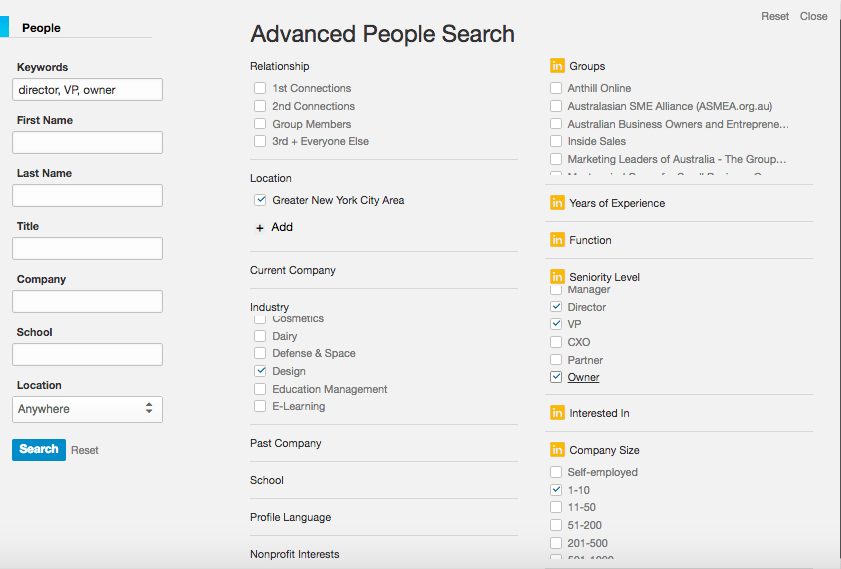841x569 pixels.
Task: Open the Location Anywhere dropdown
Action: (x=87, y=409)
